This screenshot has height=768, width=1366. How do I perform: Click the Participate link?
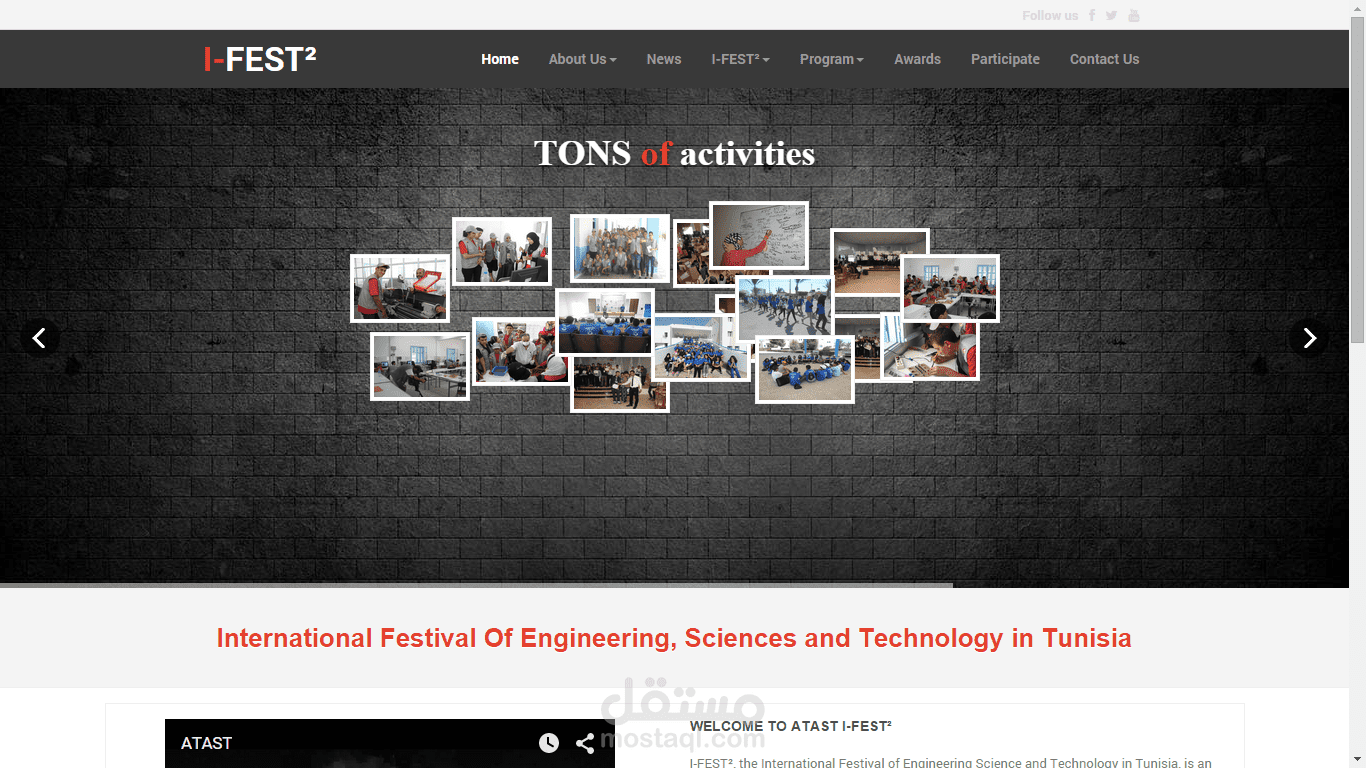coord(1005,59)
